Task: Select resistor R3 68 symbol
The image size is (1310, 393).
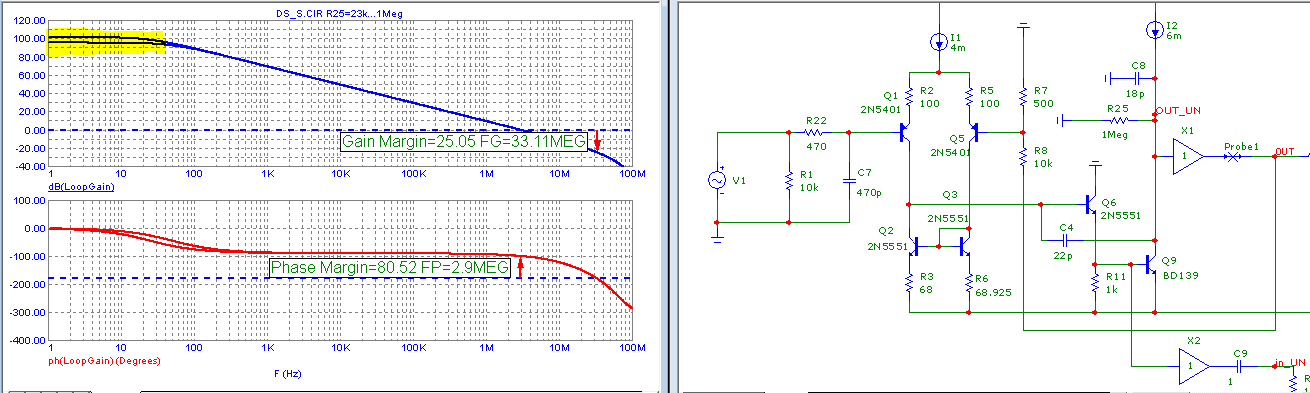Action: pyautogui.click(x=909, y=284)
